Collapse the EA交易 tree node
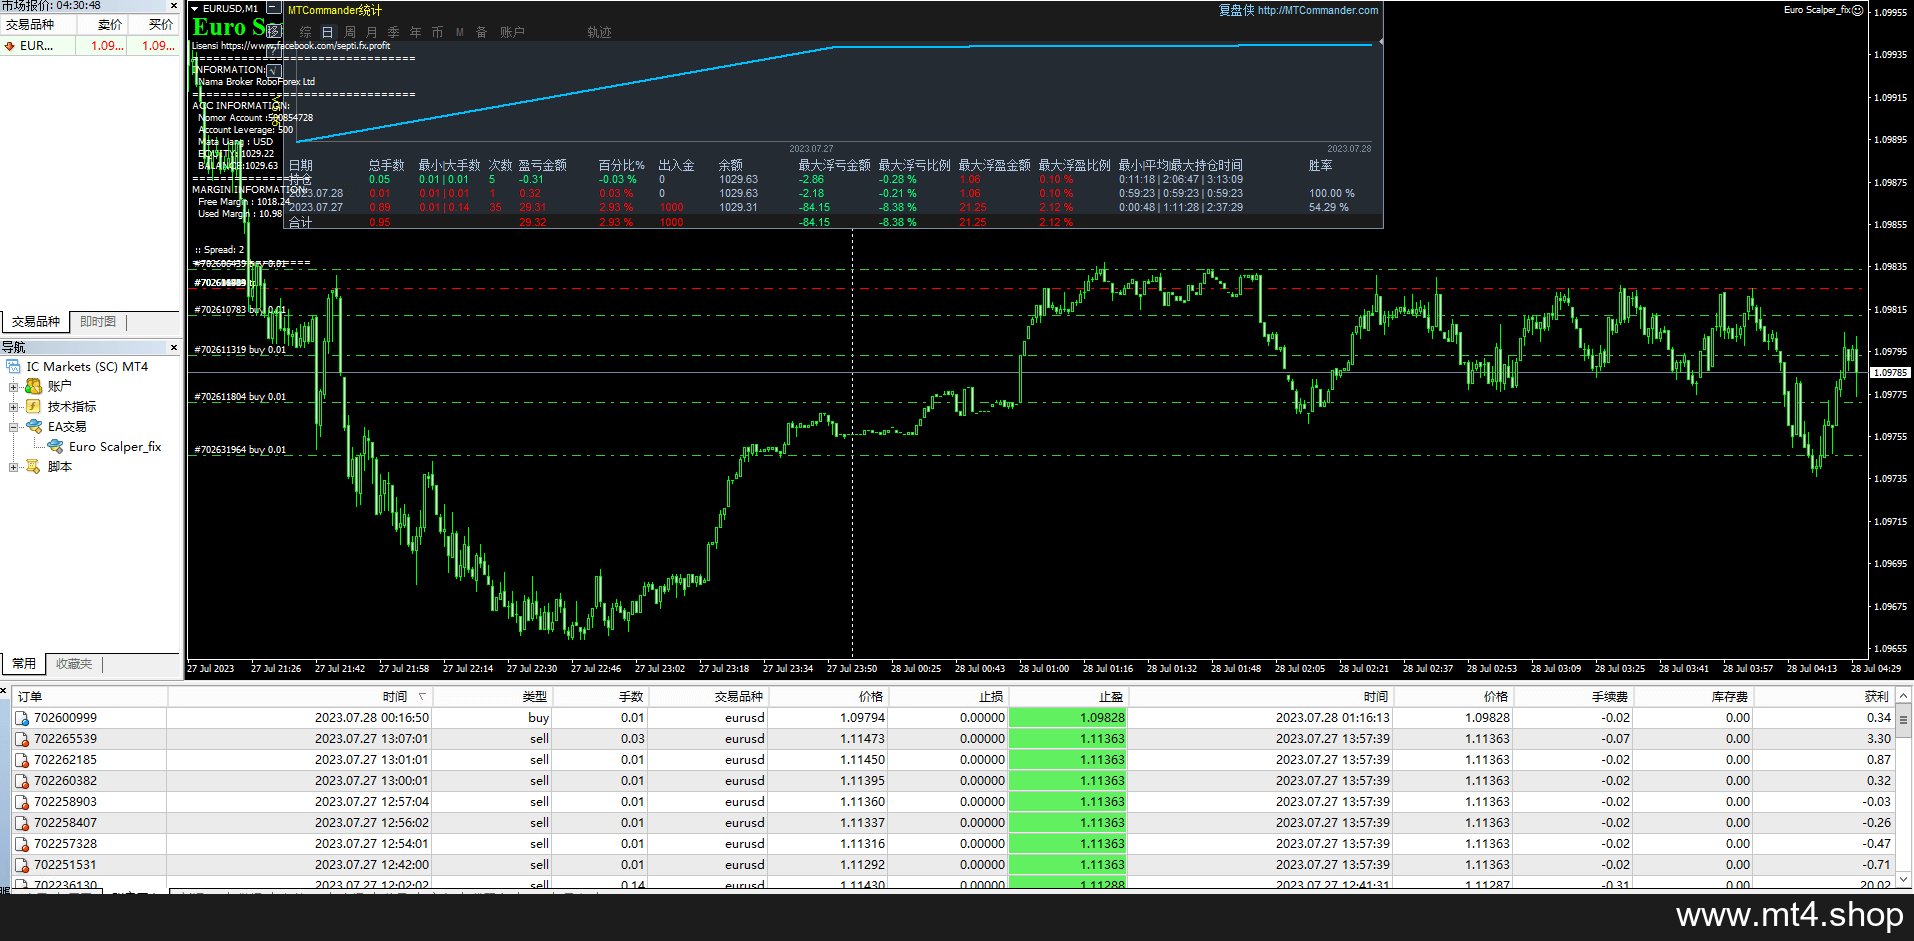 [14, 427]
